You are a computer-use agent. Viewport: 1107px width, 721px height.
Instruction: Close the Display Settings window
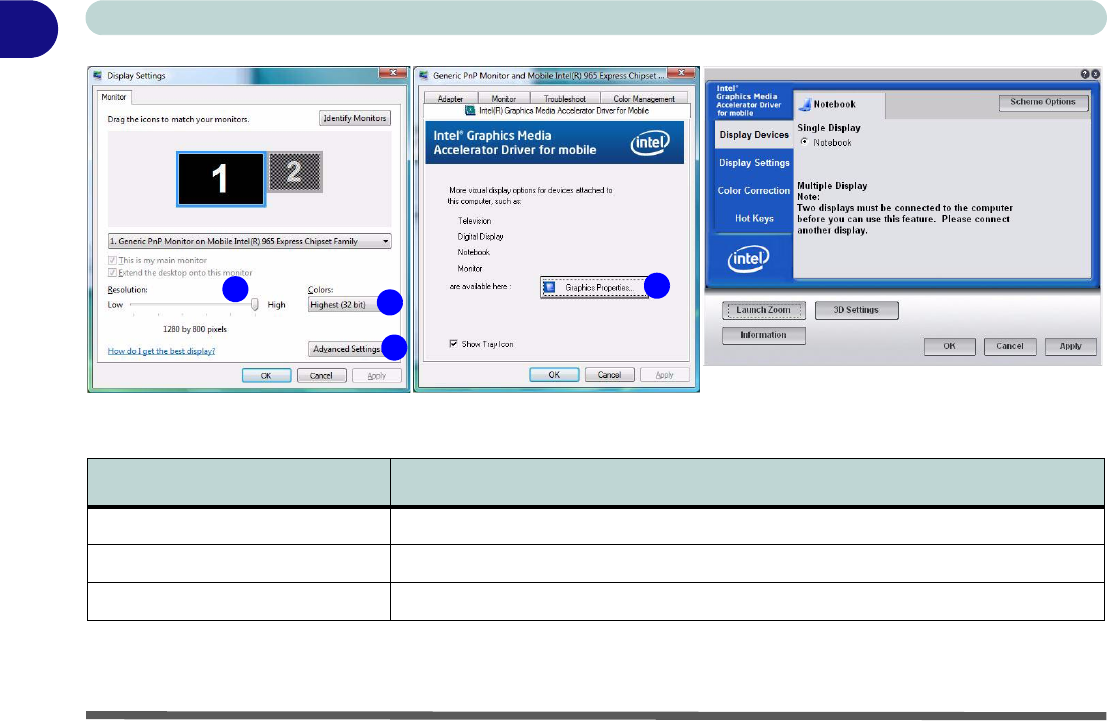393,73
